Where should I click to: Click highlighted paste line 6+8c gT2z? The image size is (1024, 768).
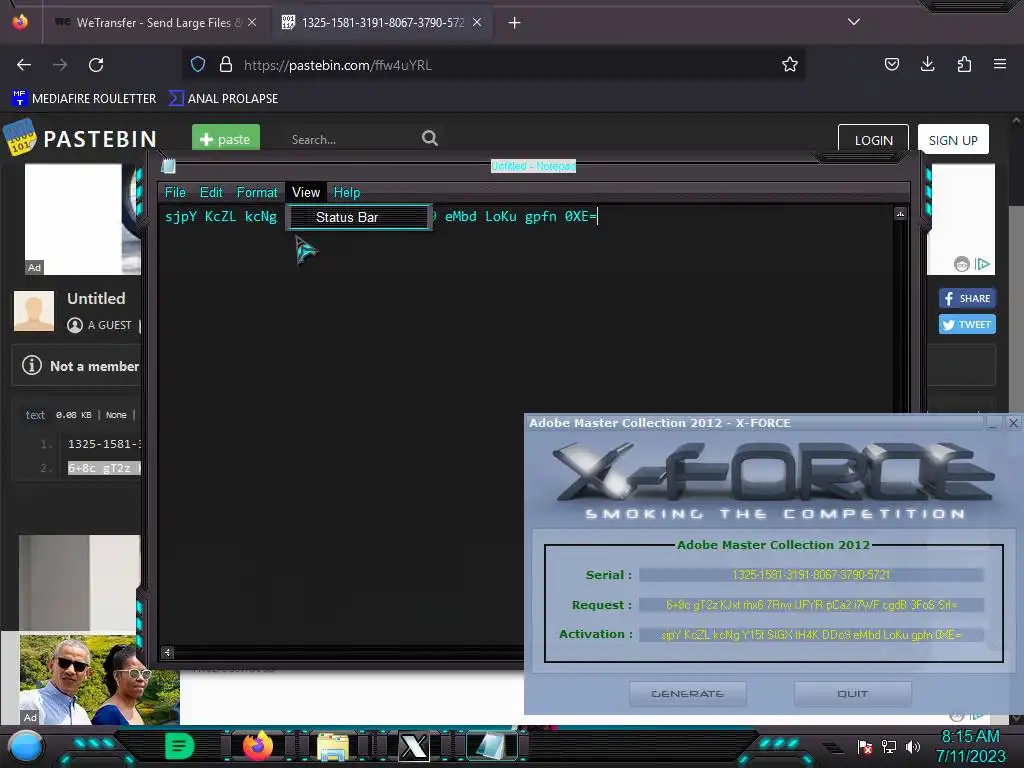point(104,468)
